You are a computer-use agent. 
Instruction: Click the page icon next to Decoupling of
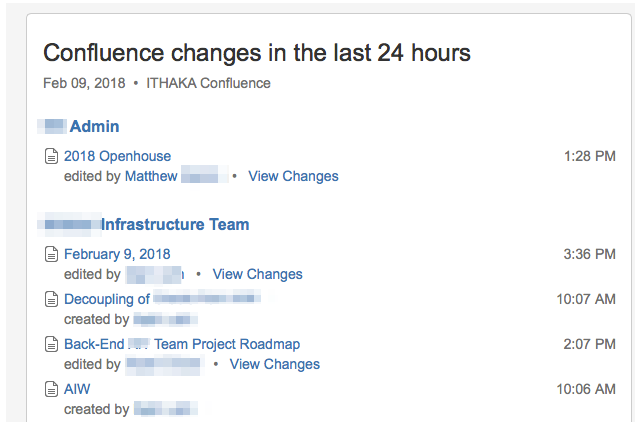coord(51,299)
